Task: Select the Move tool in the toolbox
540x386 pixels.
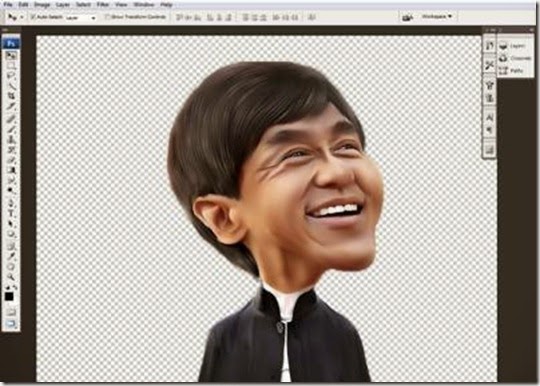Action: coord(11,55)
